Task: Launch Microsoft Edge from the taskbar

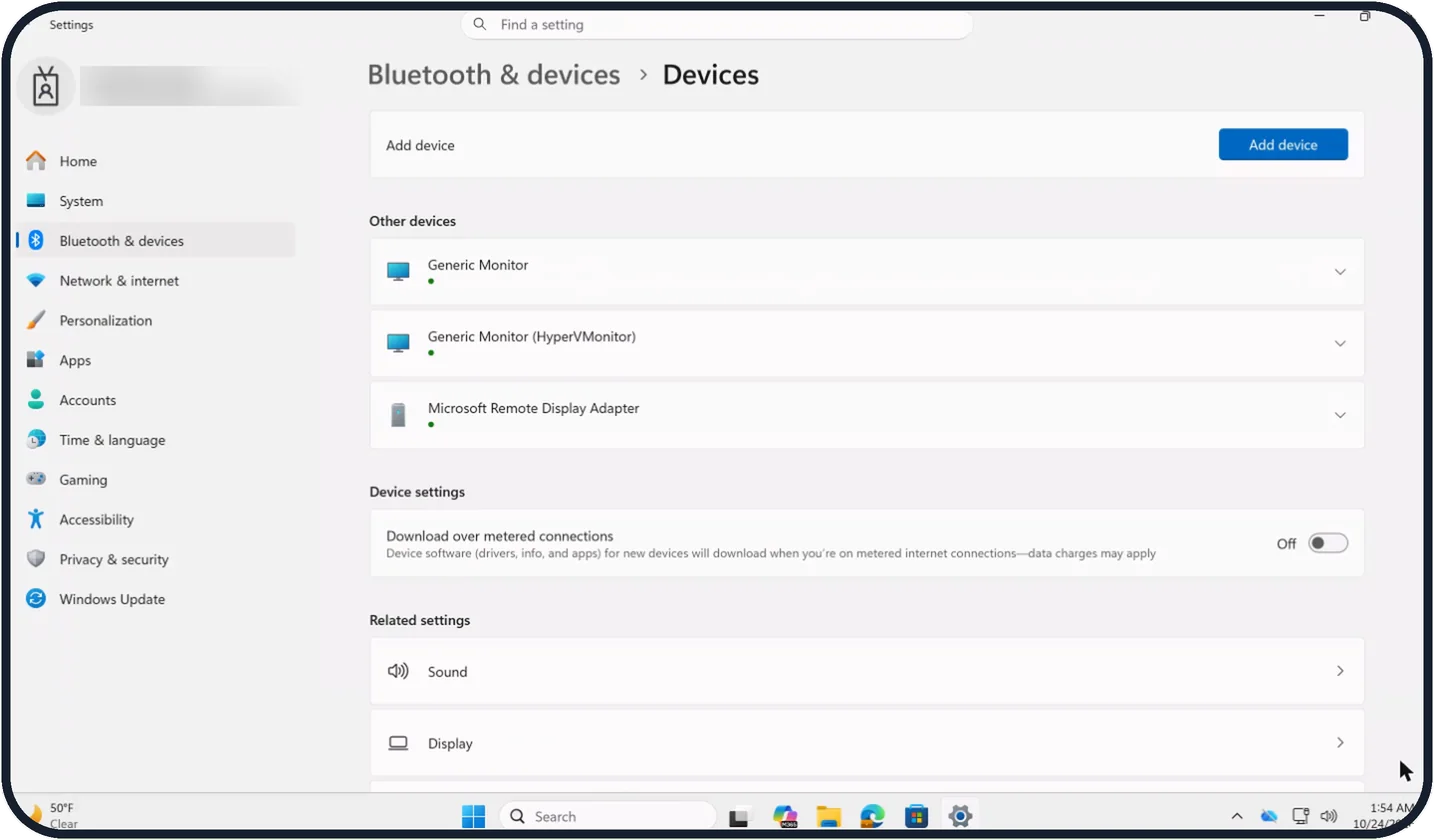Action: (872, 816)
